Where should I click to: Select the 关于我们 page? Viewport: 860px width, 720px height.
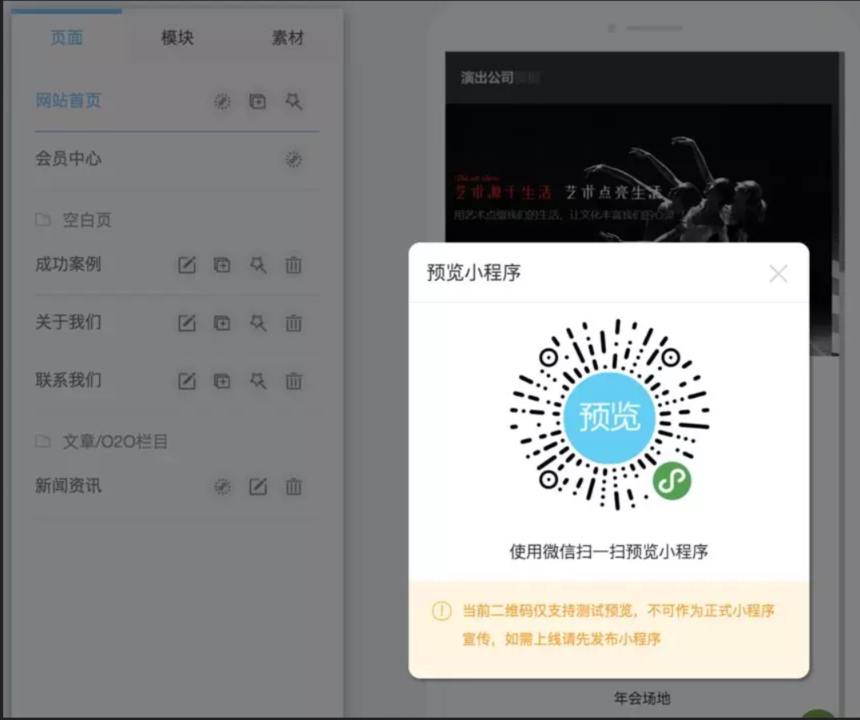(68, 322)
